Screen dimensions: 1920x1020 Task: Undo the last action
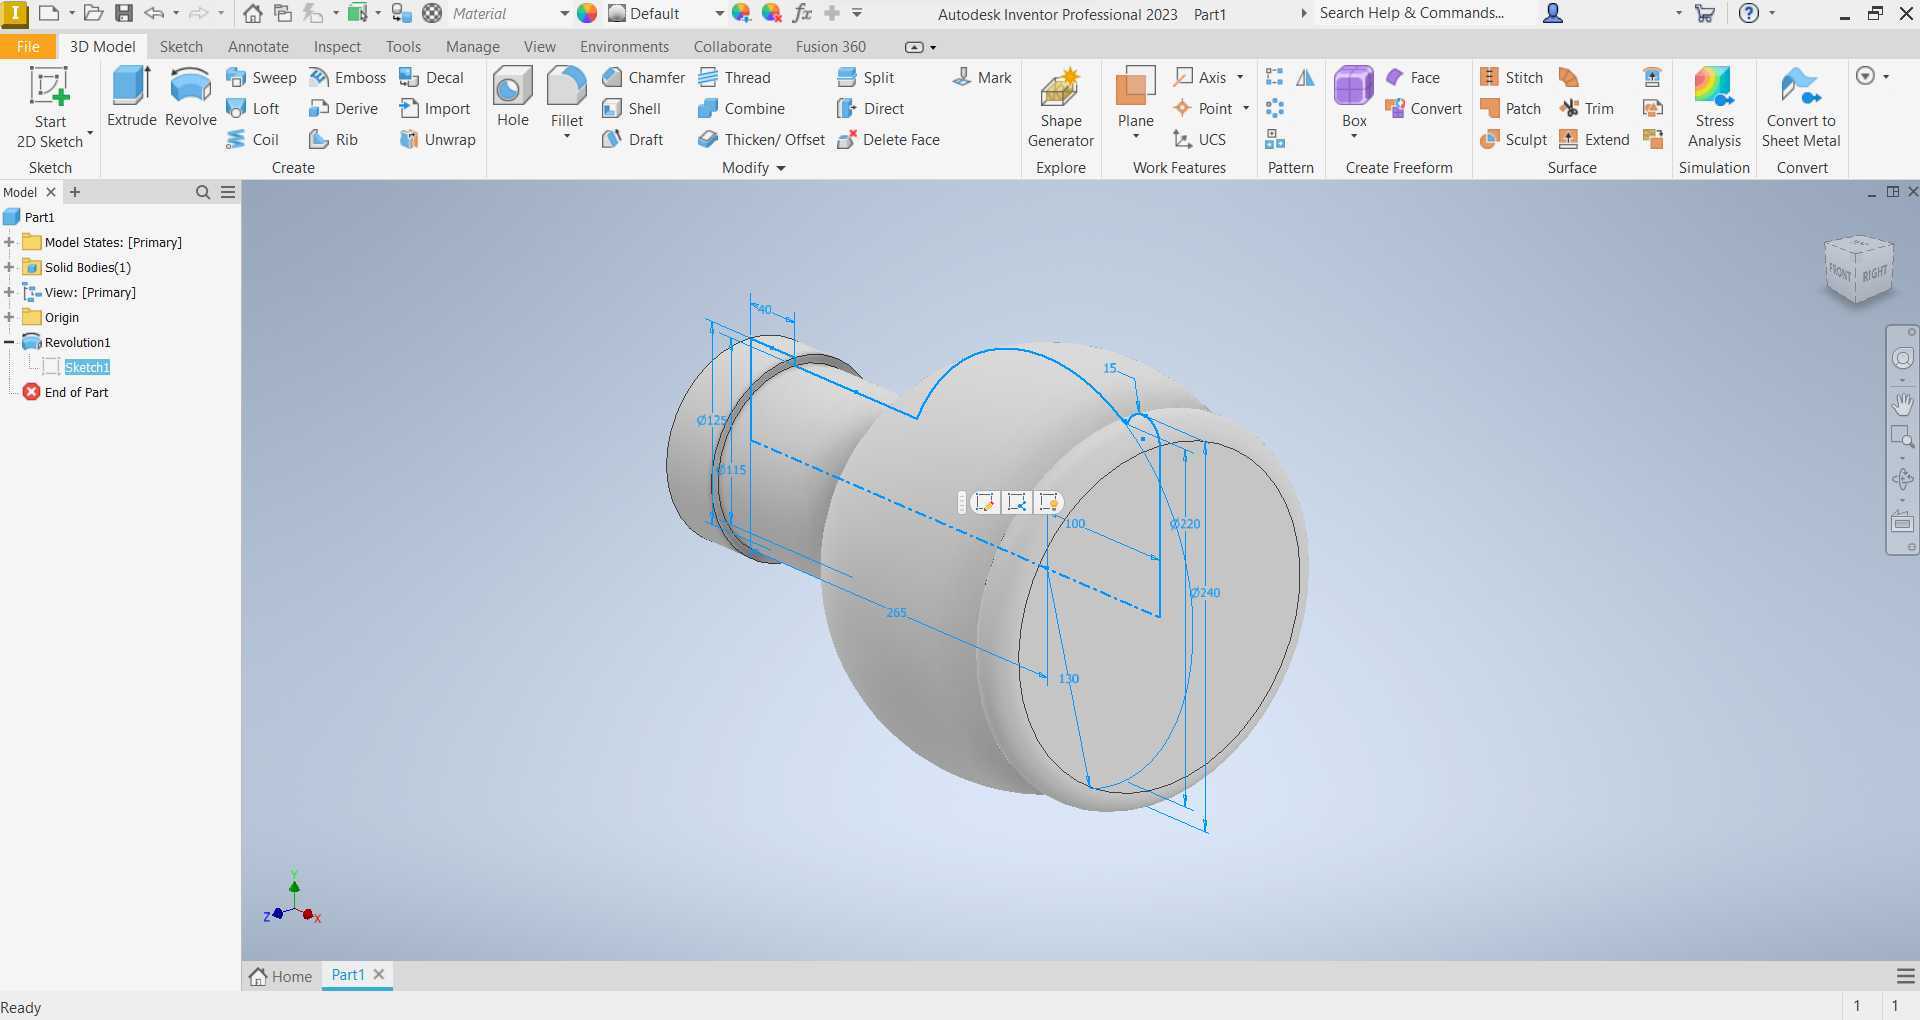[154, 13]
